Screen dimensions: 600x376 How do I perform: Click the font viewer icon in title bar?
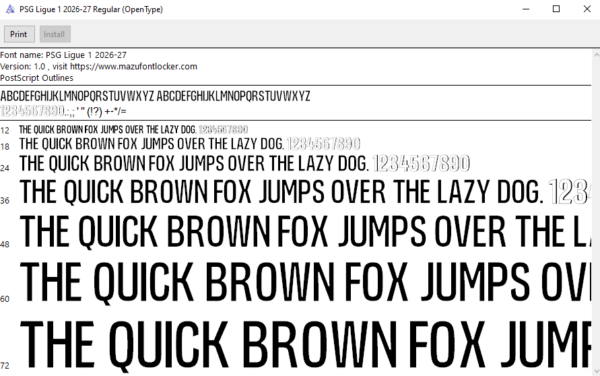click(10, 9)
